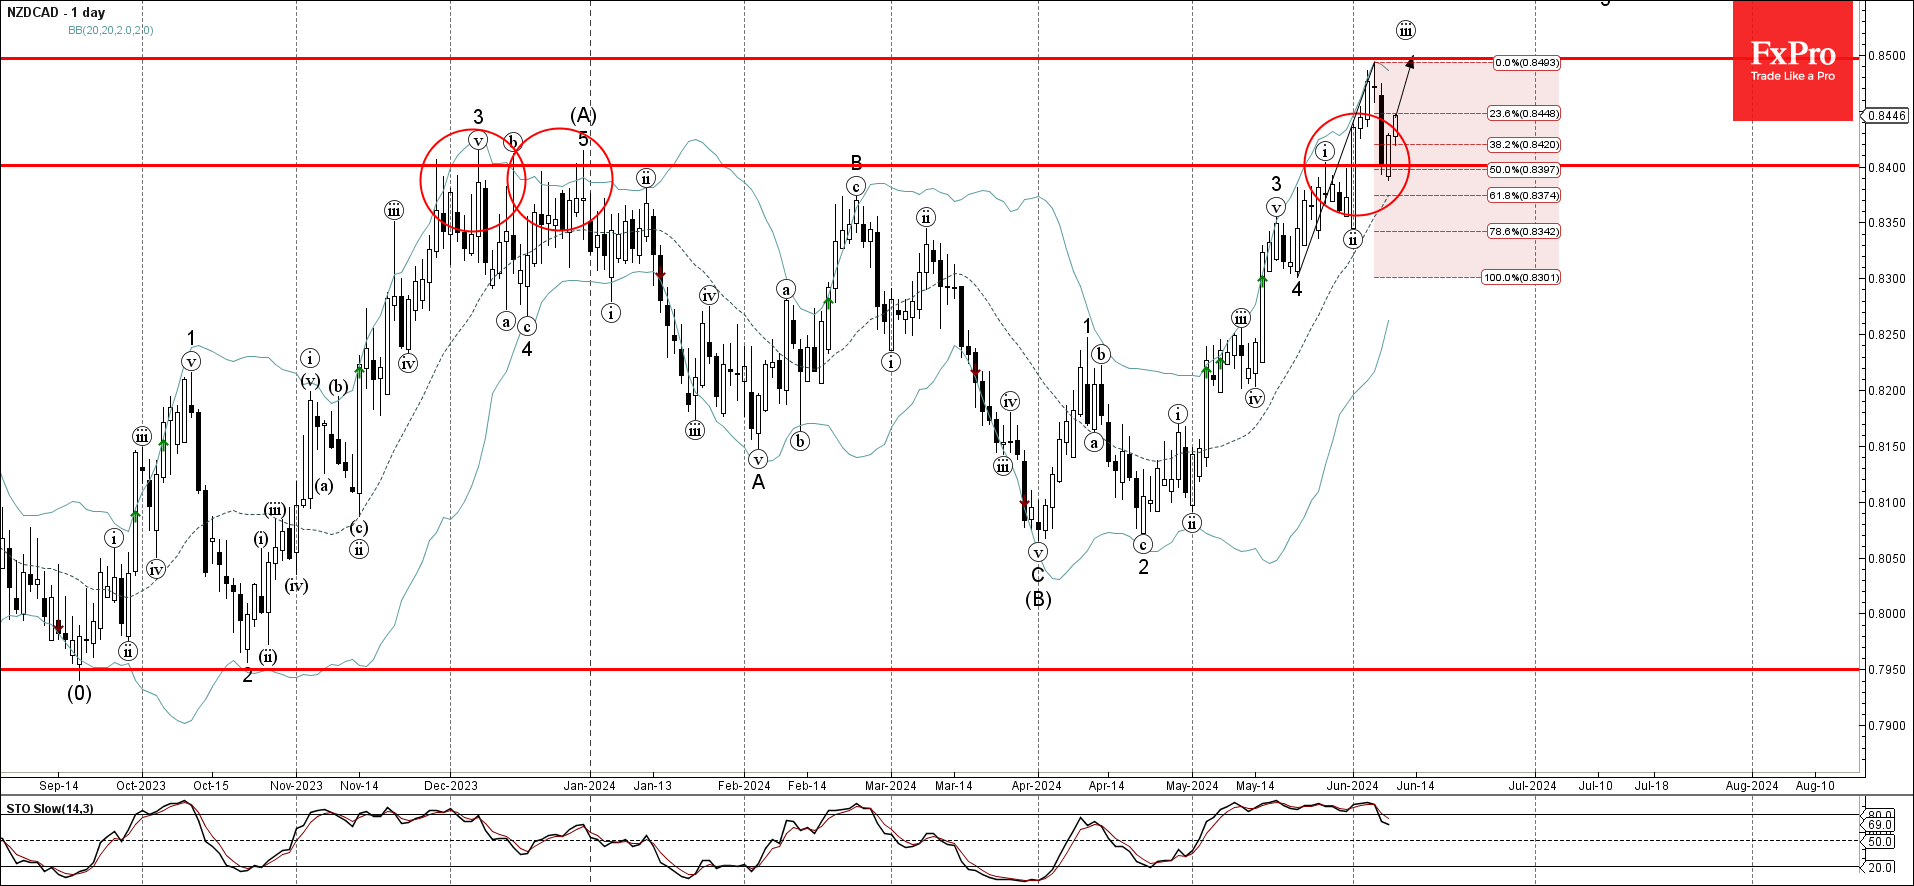Click the stochastic 50.0 level label
Viewport: 1914px width, 886px height.
[x=1880, y=842]
